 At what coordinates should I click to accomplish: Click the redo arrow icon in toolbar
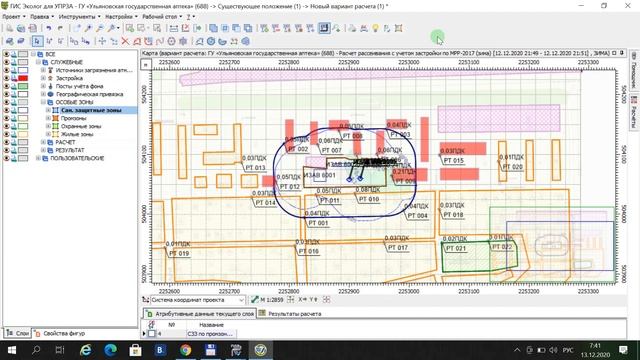(x=60, y=28)
